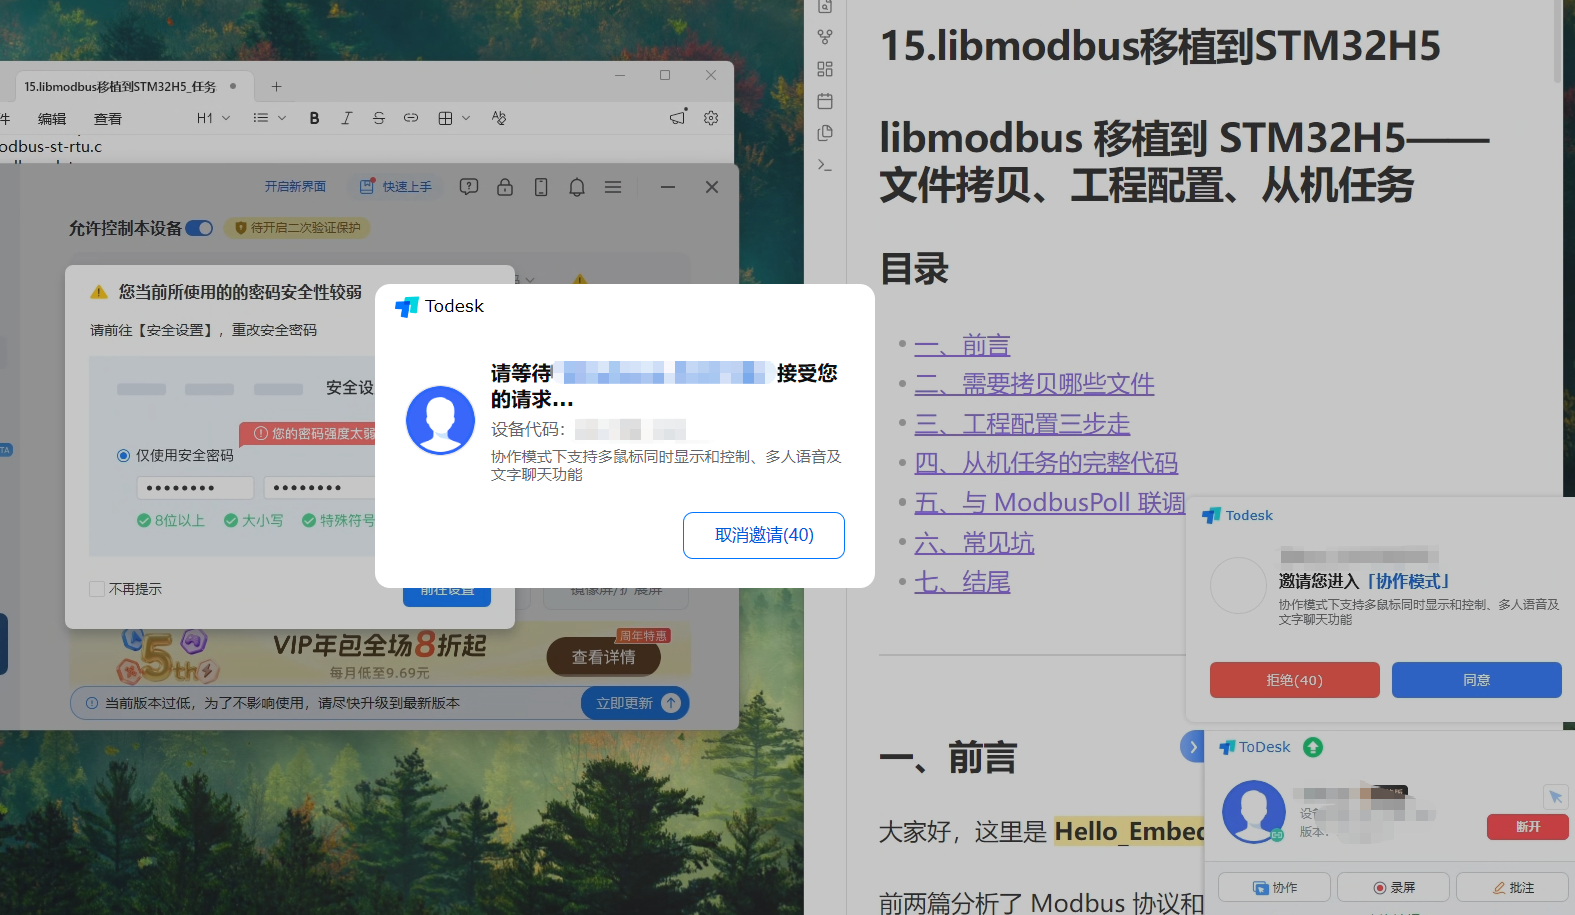Apply strikethrough formatting in the editor toolbar
Image resolution: width=1575 pixels, height=915 pixels.
click(378, 118)
